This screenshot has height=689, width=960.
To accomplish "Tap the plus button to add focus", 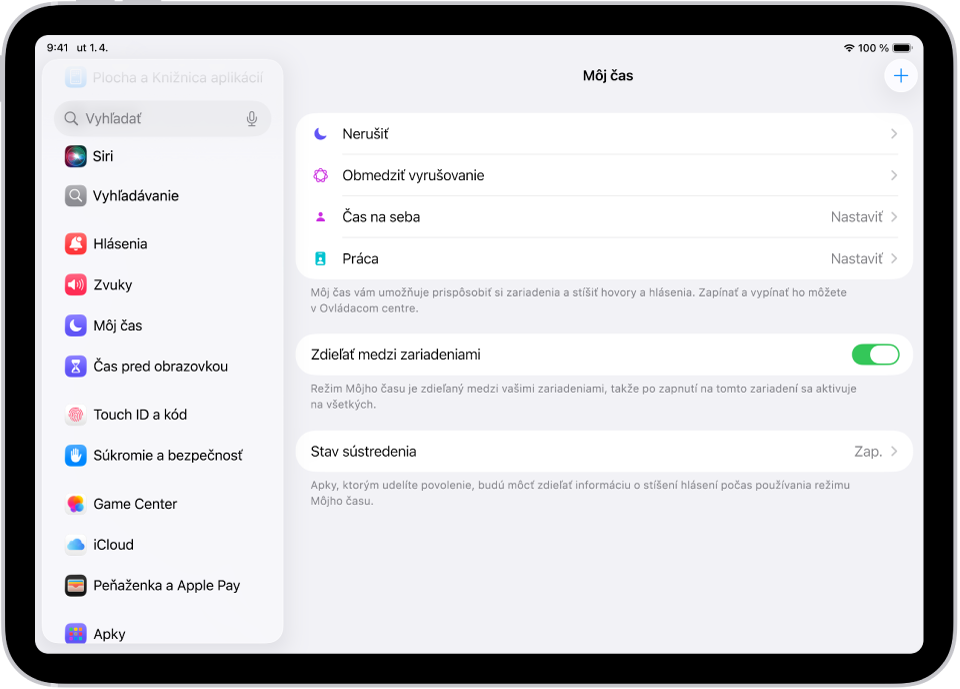I will coord(901,76).
